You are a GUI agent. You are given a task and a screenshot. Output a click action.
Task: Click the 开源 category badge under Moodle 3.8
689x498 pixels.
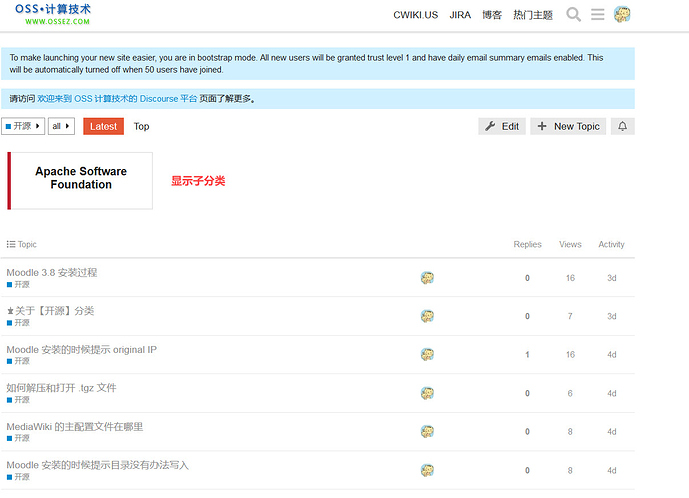[18, 284]
